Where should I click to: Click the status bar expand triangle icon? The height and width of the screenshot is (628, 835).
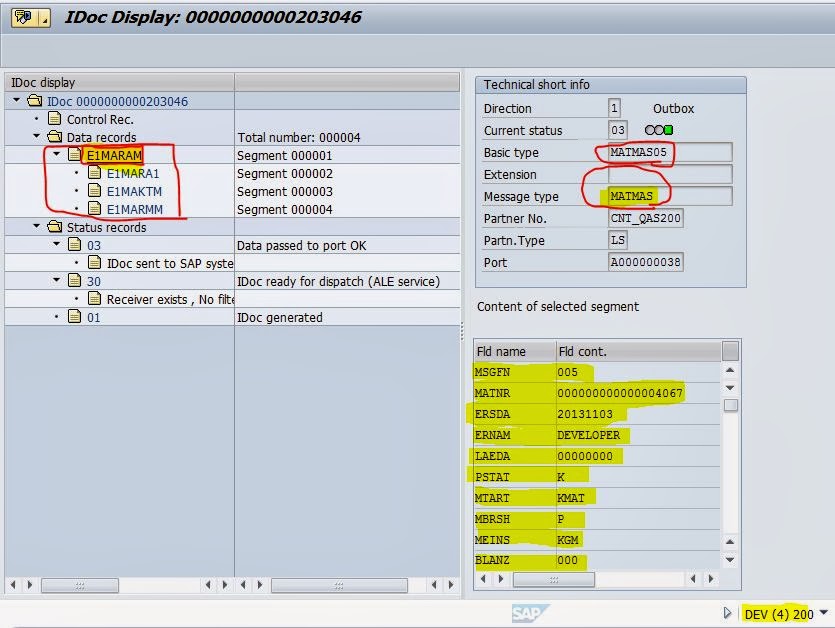pyautogui.click(x=727, y=613)
